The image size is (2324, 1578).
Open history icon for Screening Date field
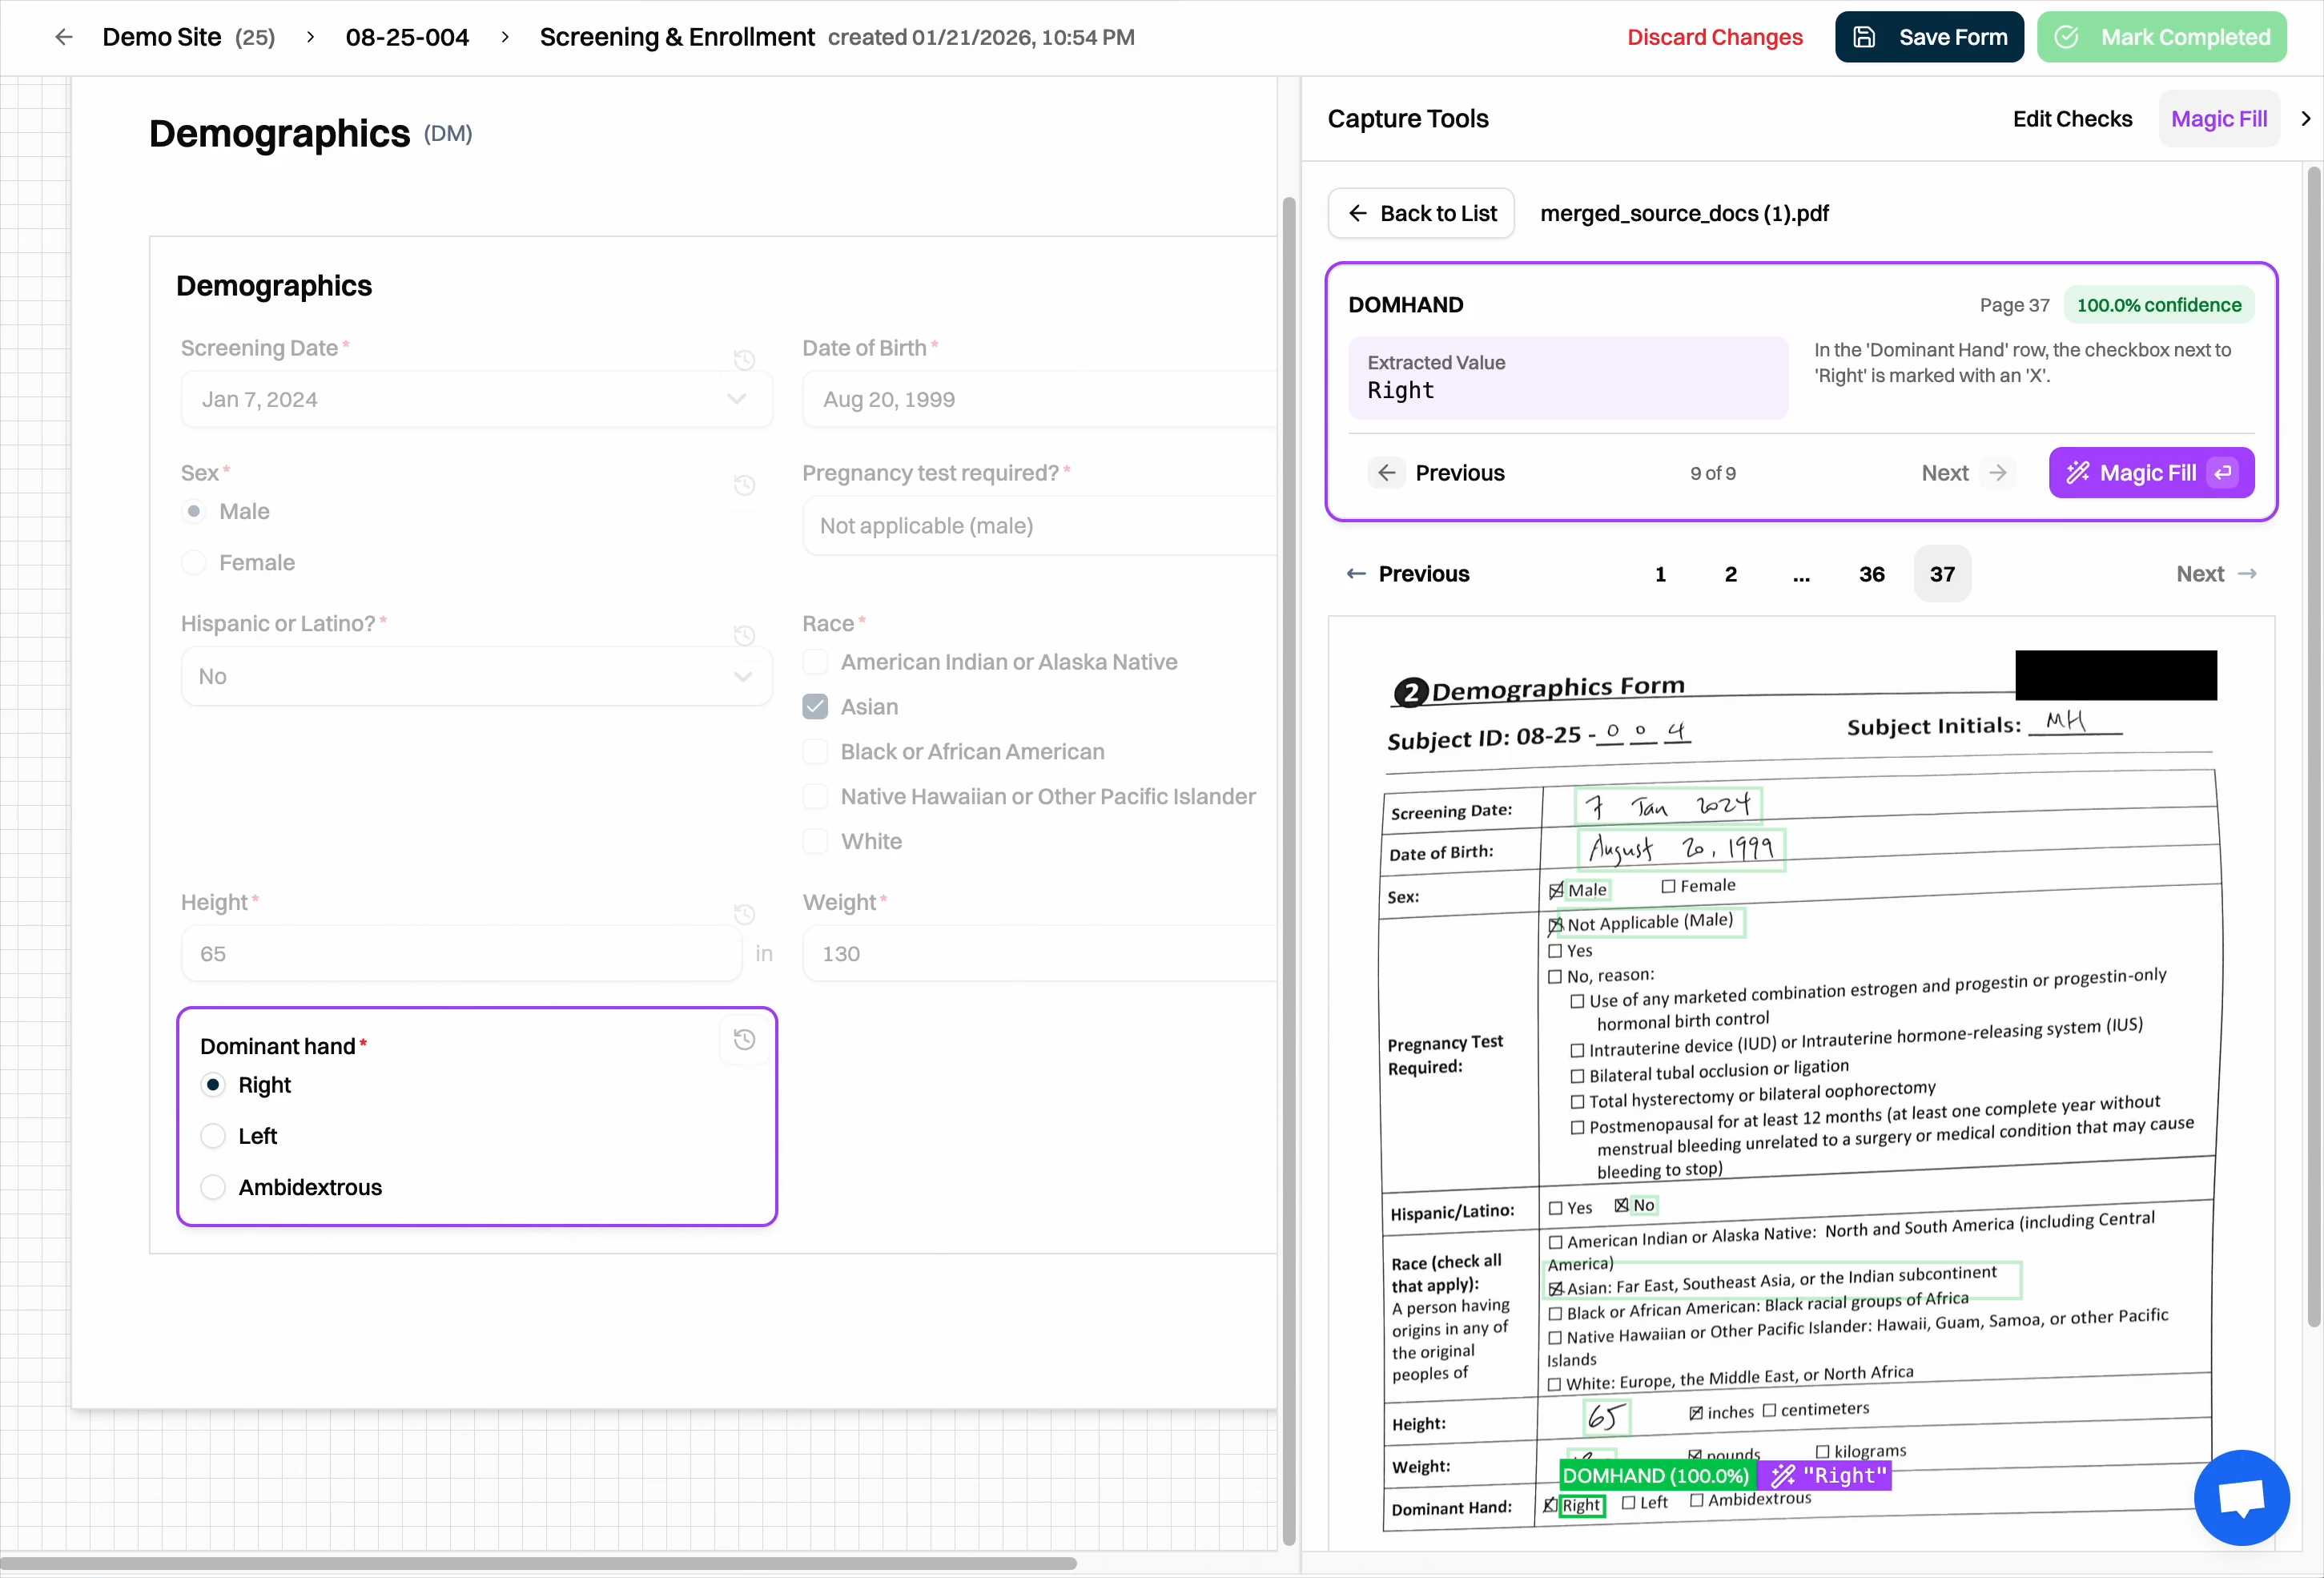(744, 360)
